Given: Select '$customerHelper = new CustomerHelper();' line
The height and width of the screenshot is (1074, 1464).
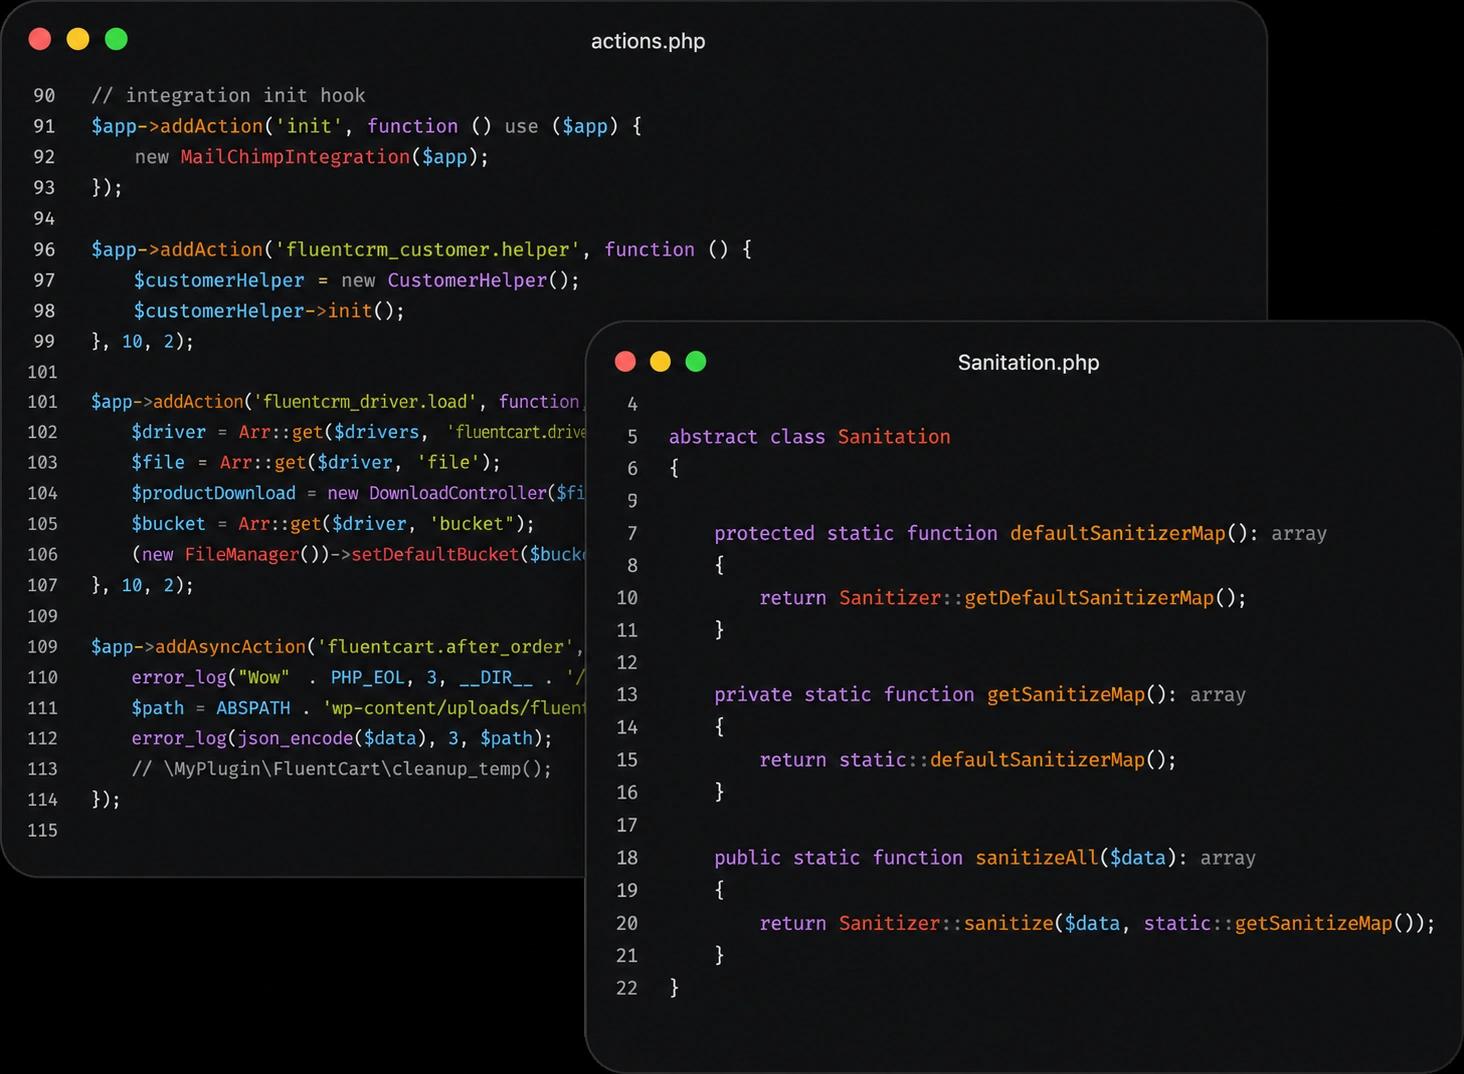Looking at the screenshot, I should [356, 280].
